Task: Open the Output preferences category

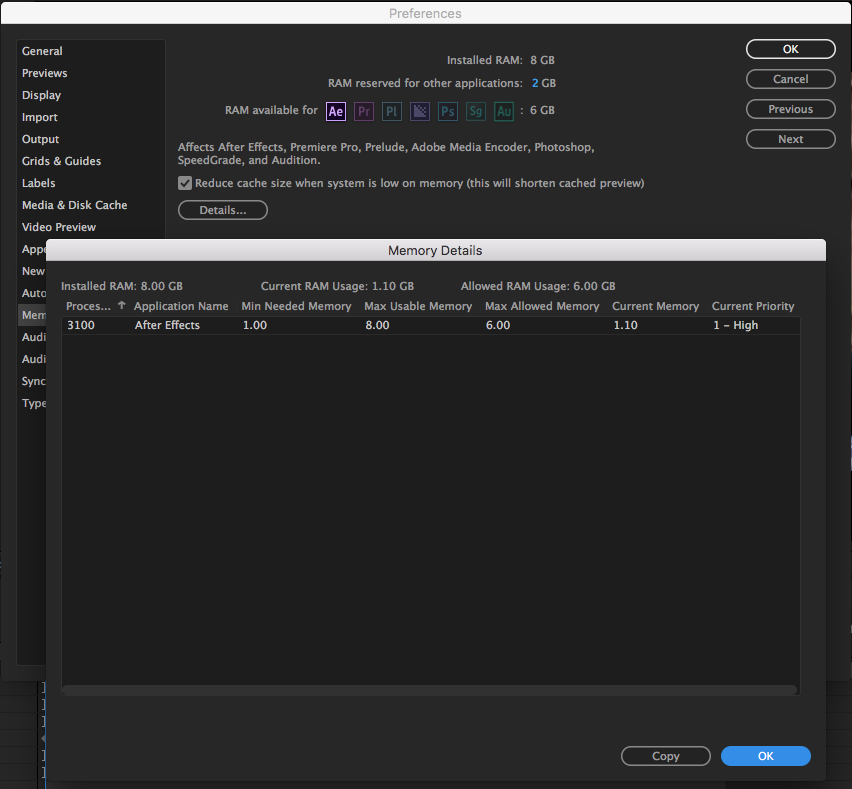Action: (x=40, y=139)
